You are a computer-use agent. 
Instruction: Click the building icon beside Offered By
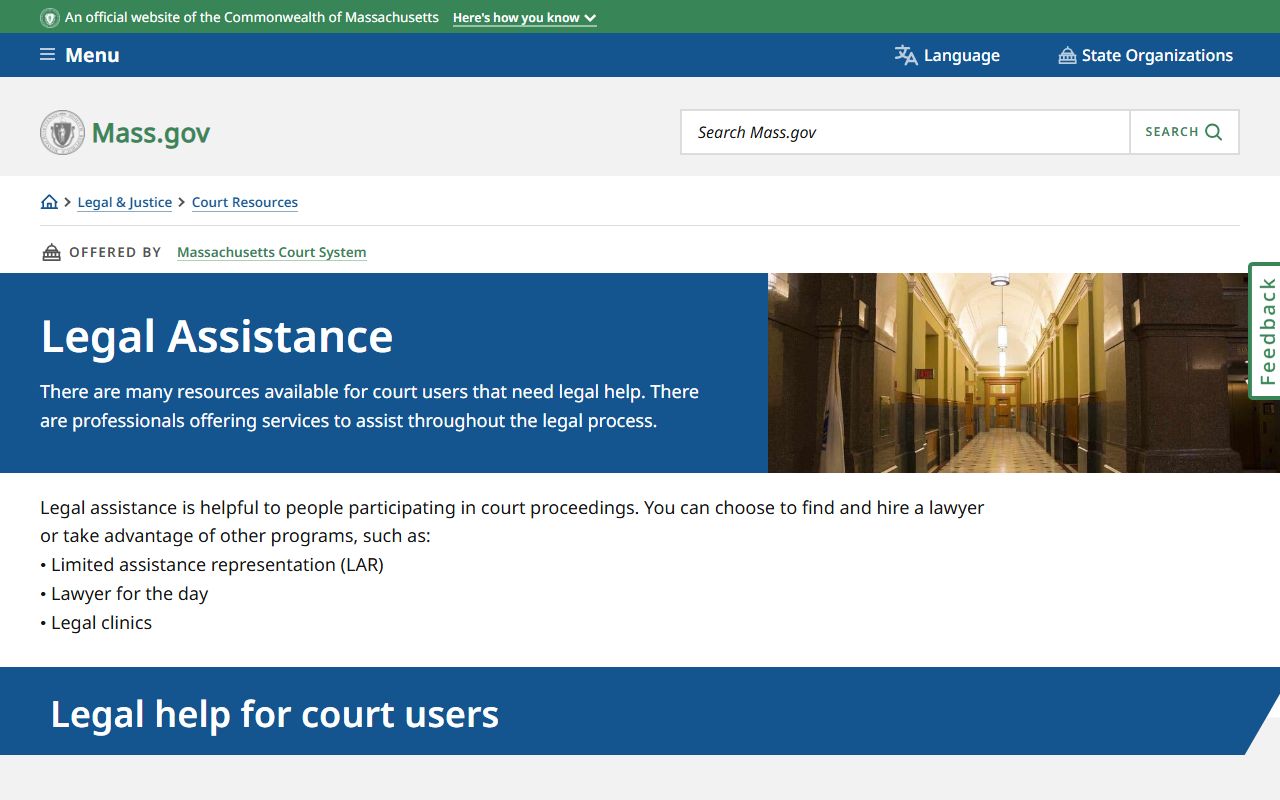pos(51,252)
